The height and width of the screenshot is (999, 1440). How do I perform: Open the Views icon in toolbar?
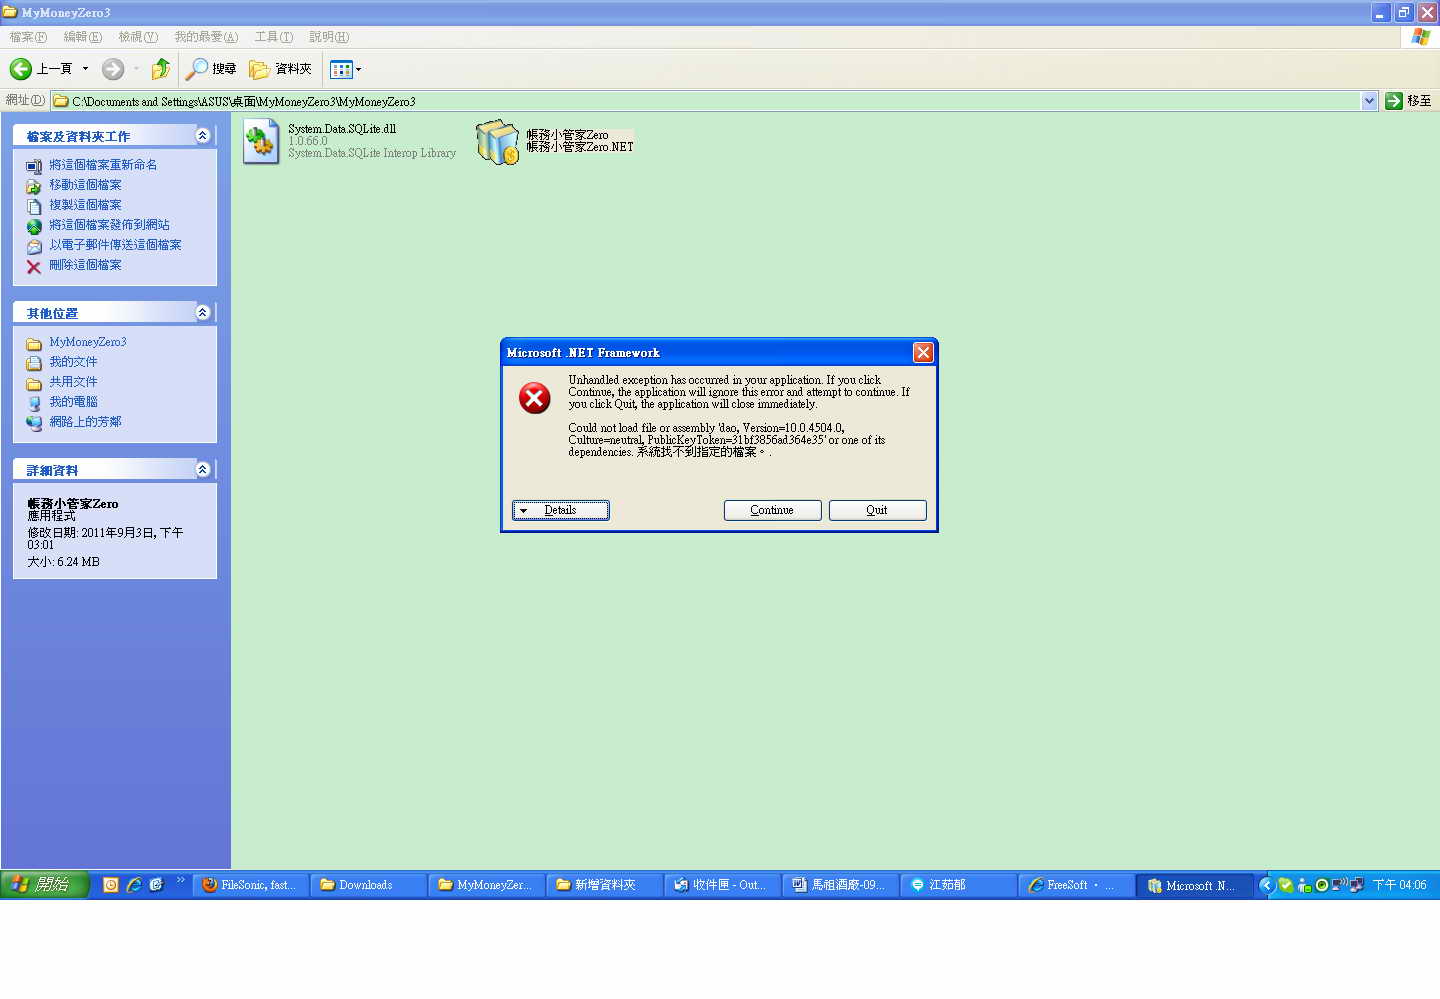(x=341, y=69)
